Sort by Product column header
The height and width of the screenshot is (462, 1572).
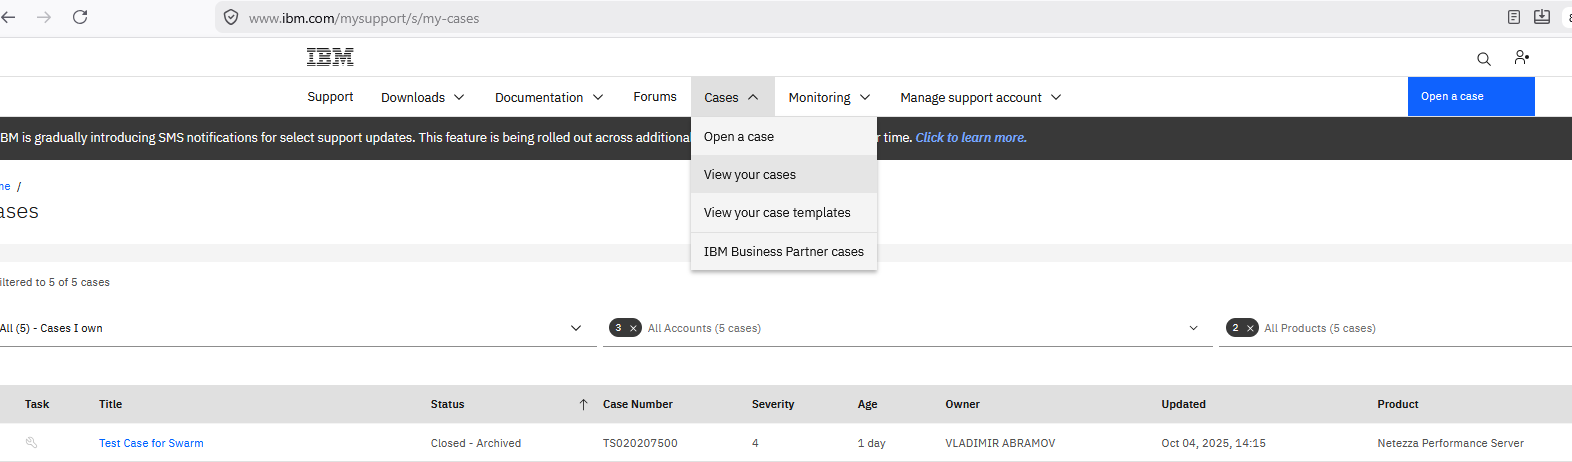pyautogui.click(x=1398, y=404)
